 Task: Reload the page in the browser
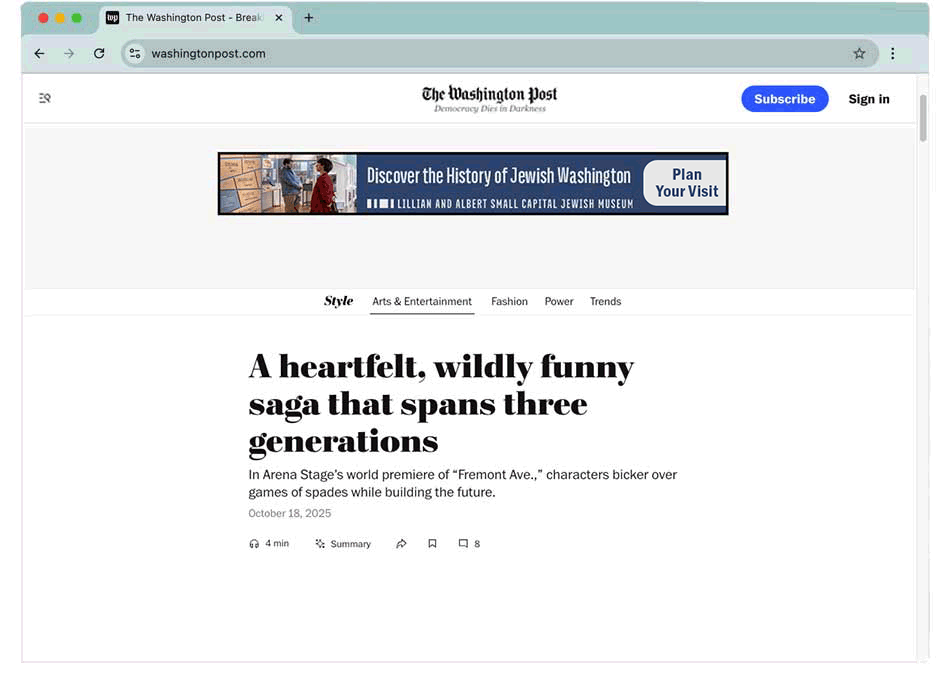[99, 54]
